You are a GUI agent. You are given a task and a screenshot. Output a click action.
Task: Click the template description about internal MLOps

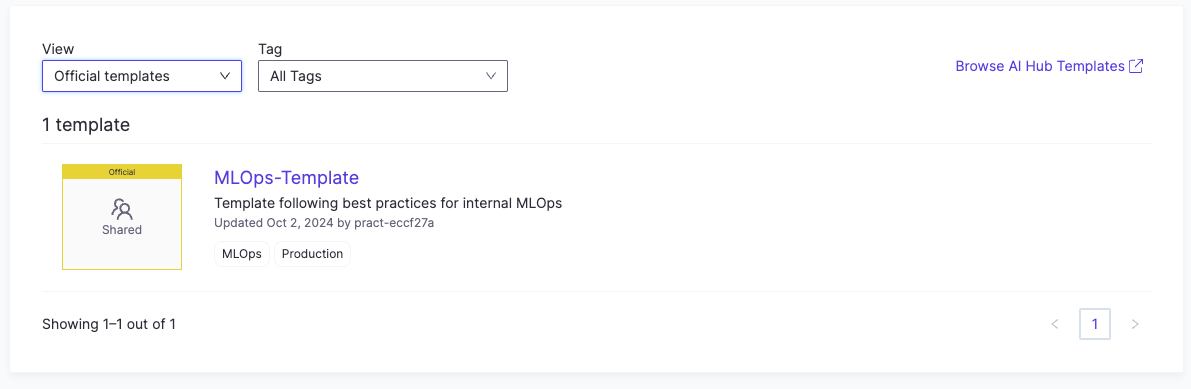click(x=388, y=204)
